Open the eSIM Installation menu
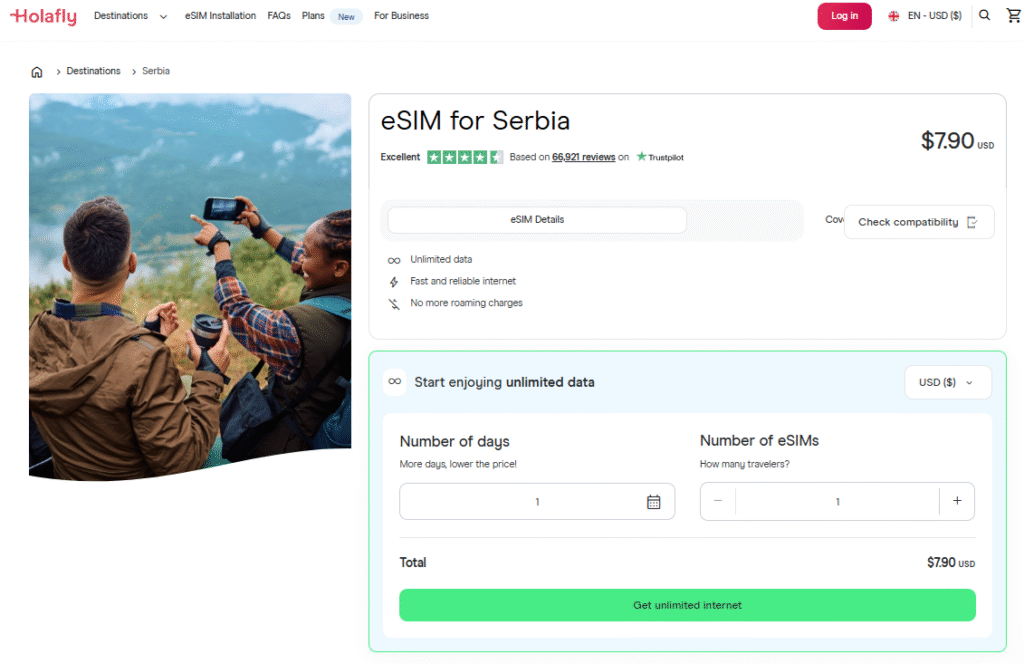 (220, 15)
